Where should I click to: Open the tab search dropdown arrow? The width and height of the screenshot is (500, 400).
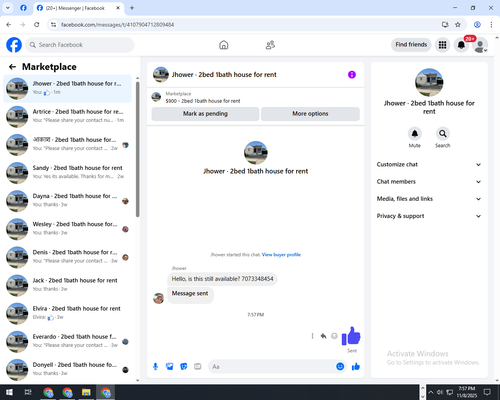tap(8, 8)
